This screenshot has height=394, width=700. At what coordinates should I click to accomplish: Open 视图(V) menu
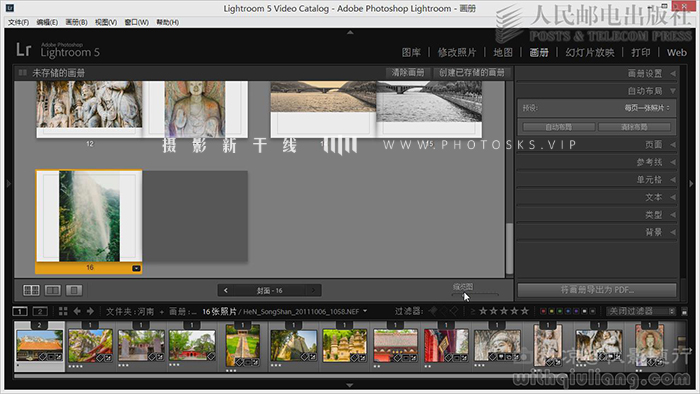click(106, 22)
